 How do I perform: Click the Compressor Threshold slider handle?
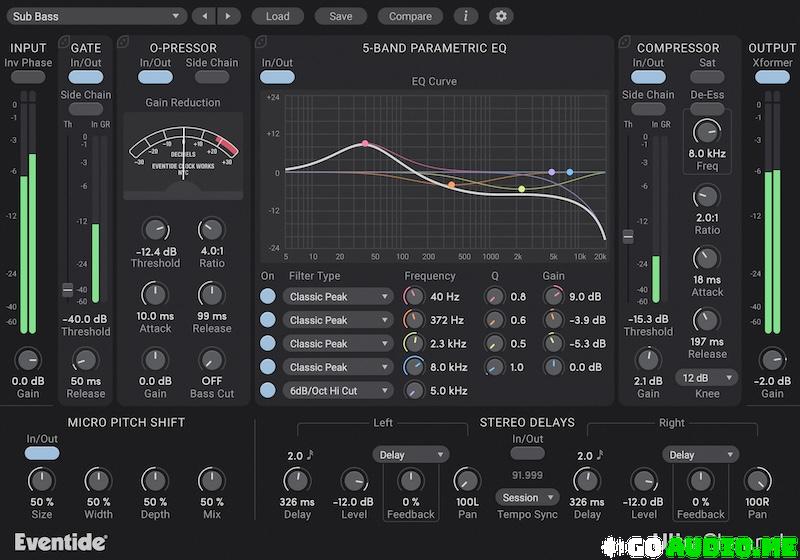pos(628,236)
